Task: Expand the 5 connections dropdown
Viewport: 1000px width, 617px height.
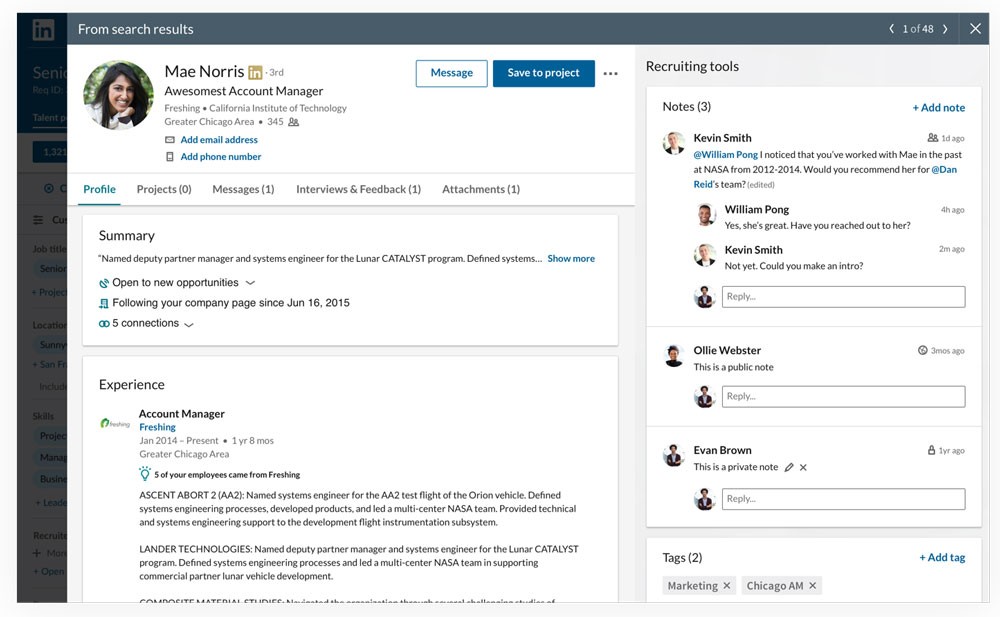Action: point(188,324)
